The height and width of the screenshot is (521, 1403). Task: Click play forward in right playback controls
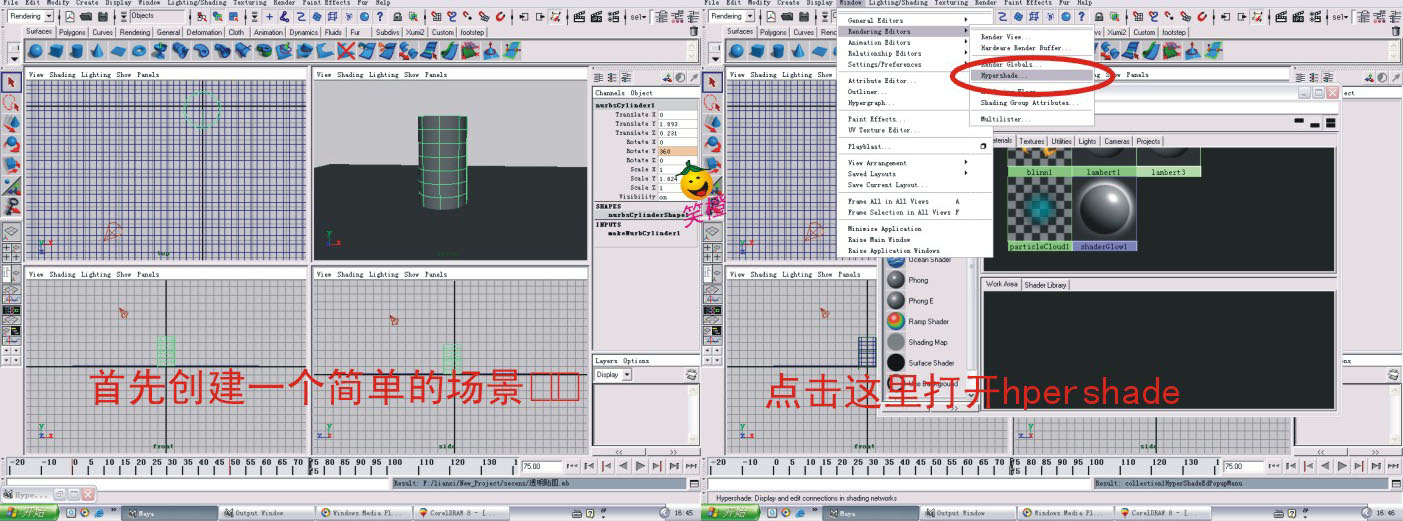pyautogui.click(x=1342, y=466)
